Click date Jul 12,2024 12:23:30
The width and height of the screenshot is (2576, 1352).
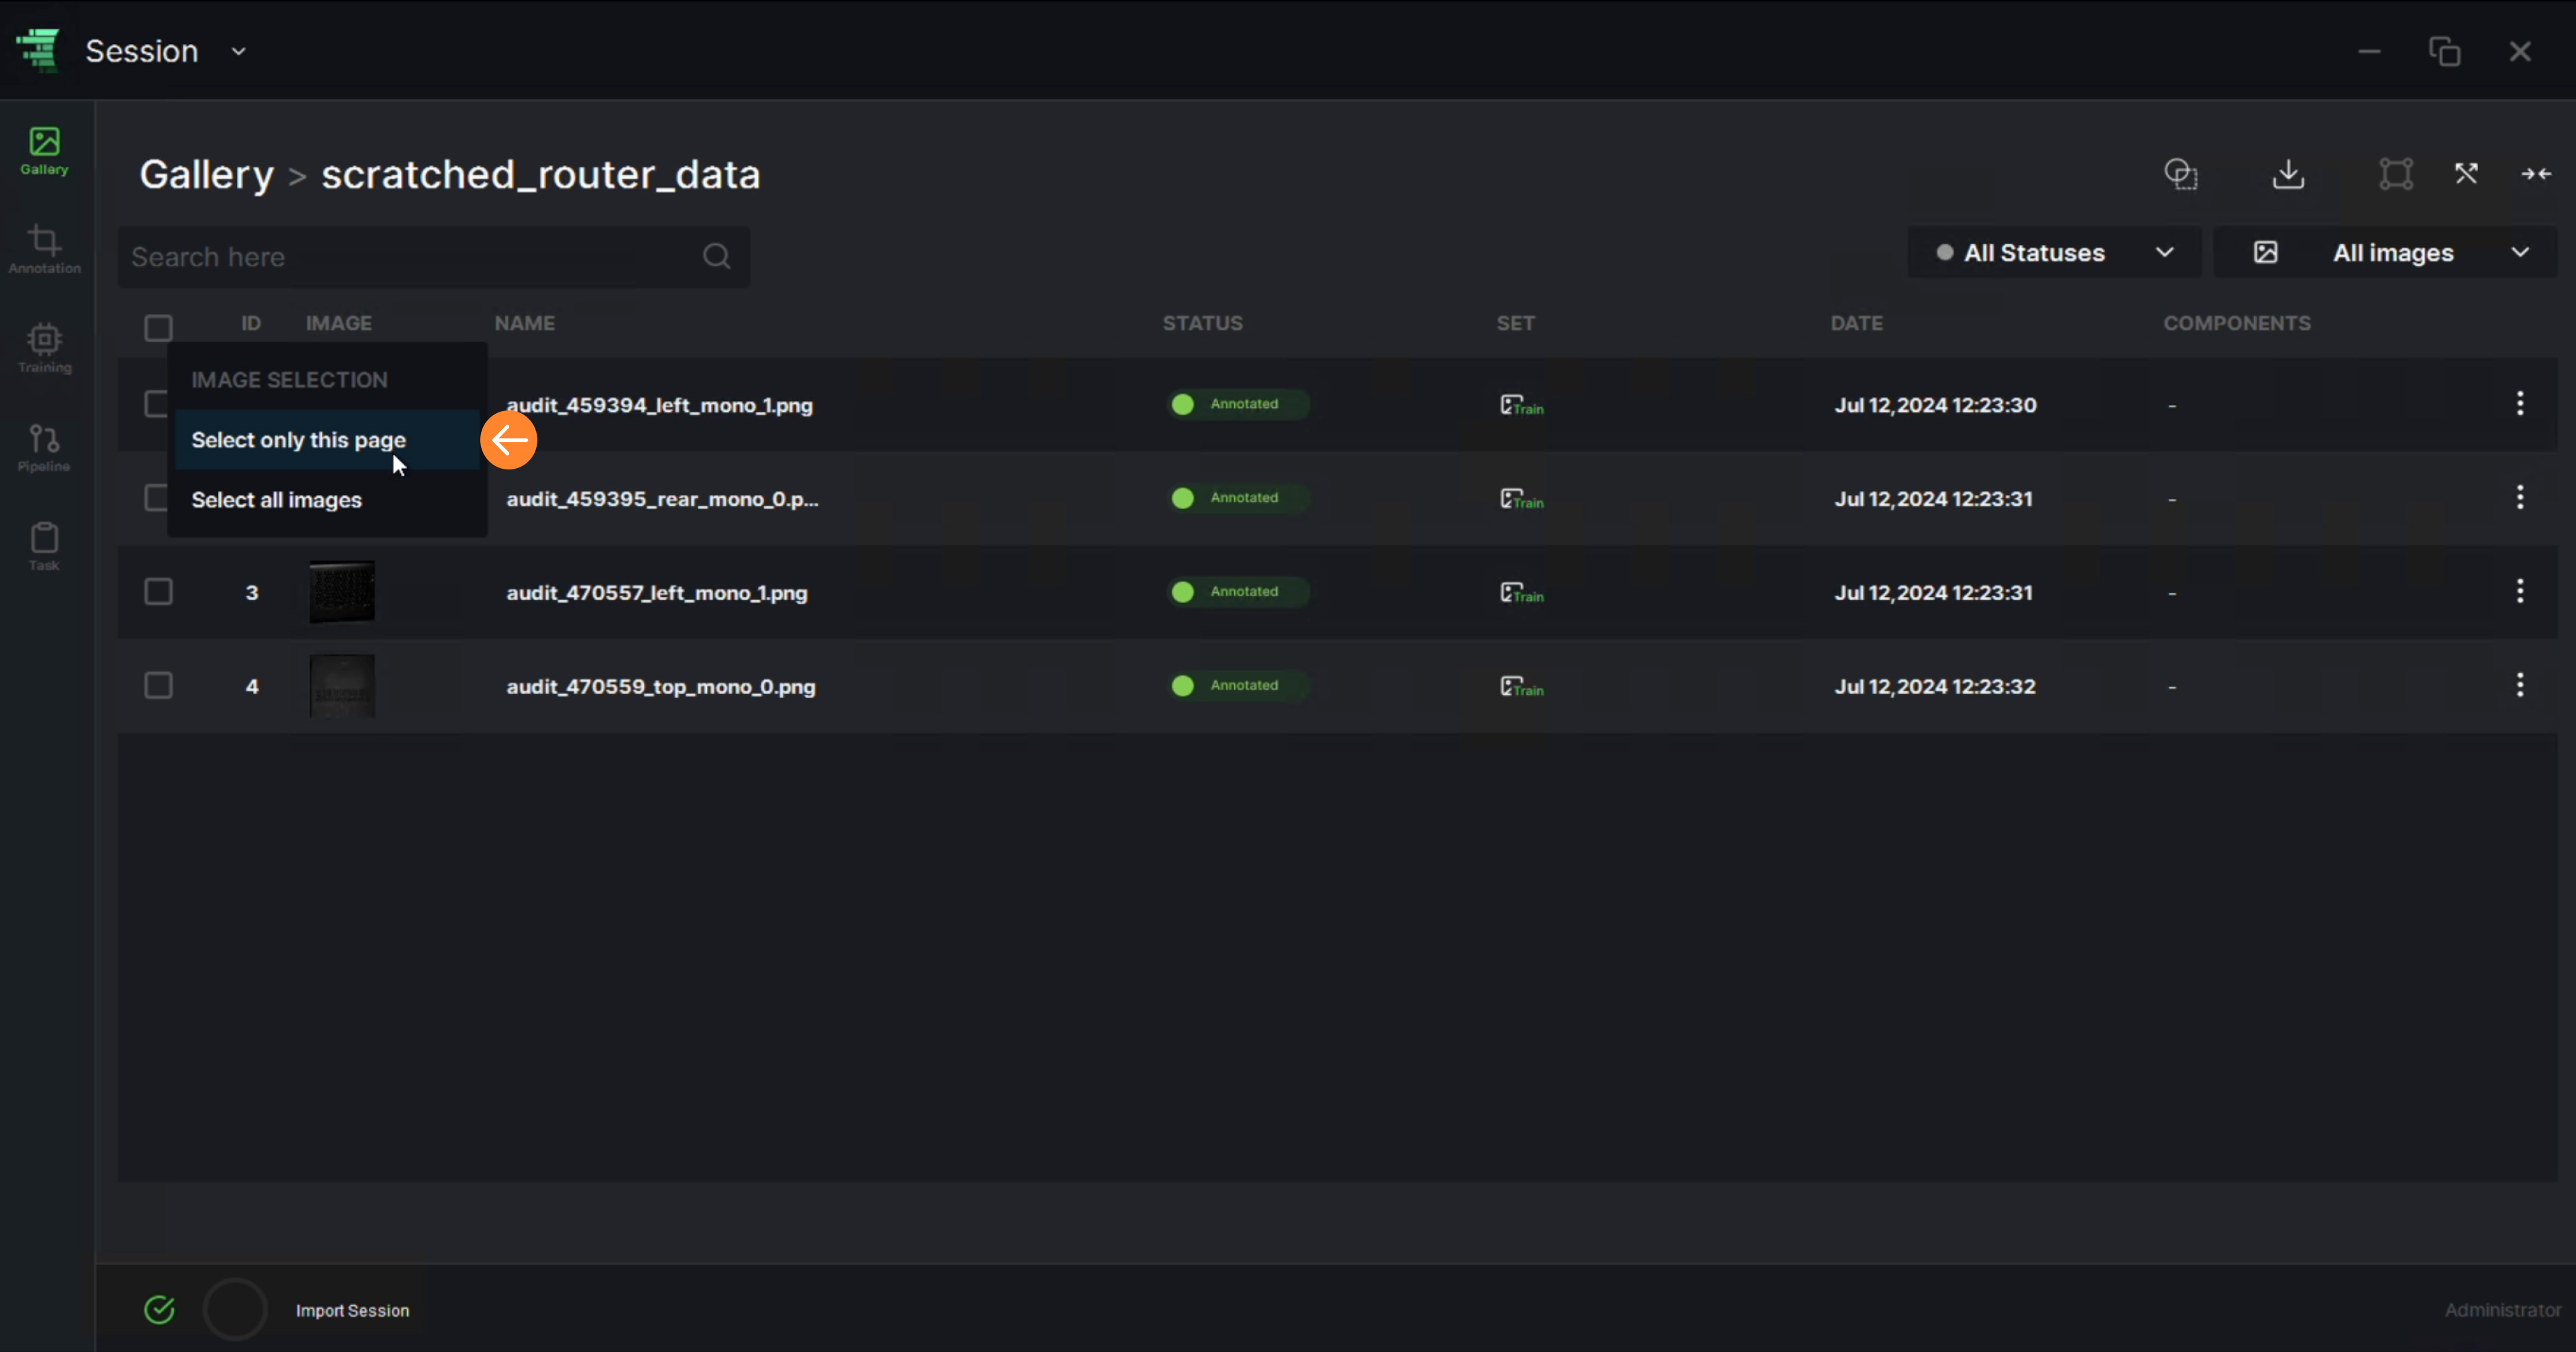point(1935,405)
